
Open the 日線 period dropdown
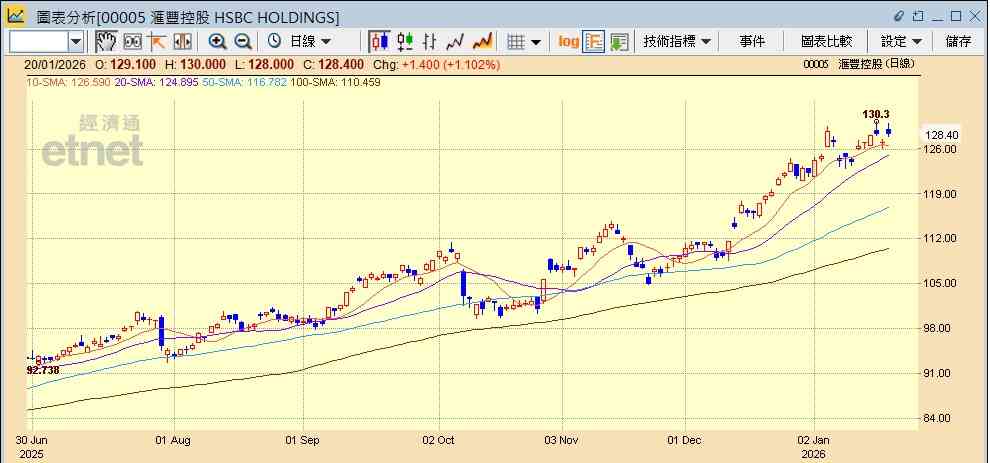[310, 42]
